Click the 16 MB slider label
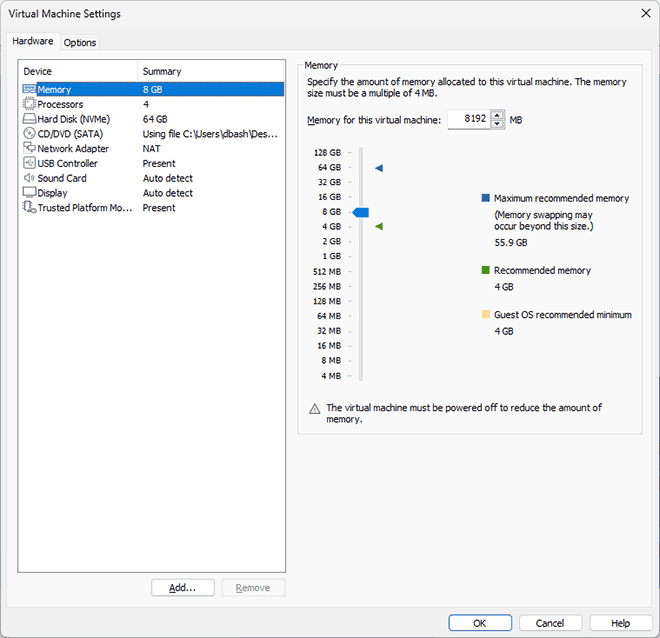The width and height of the screenshot is (660, 638). (329, 346)
